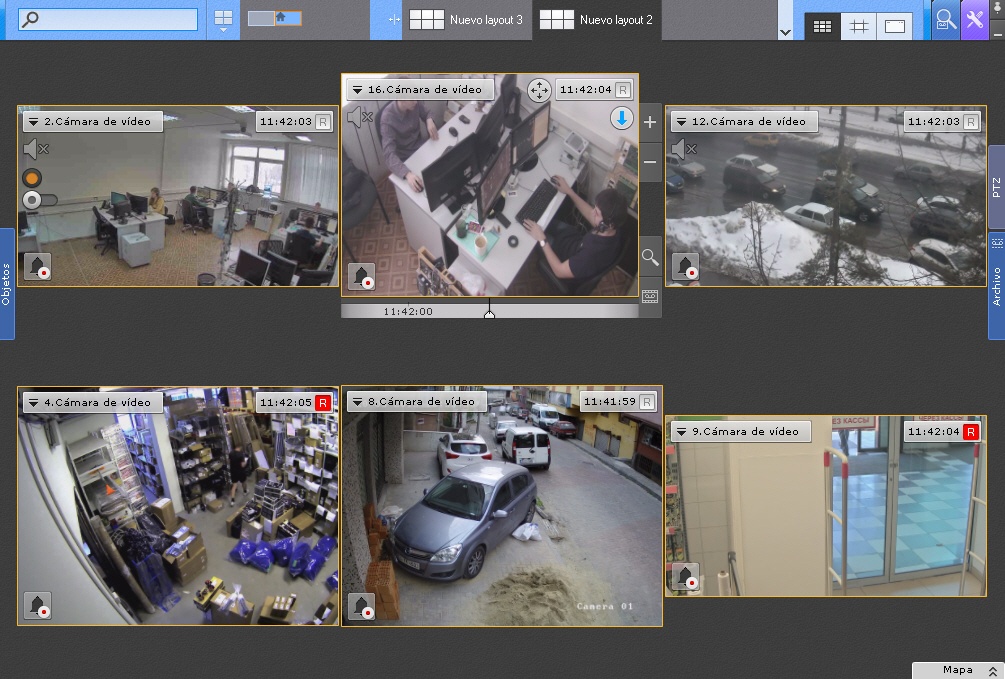The image size is (1005, 679).
Task: Click the timeline position marker under camera 16
Action: tap(490, 314)
